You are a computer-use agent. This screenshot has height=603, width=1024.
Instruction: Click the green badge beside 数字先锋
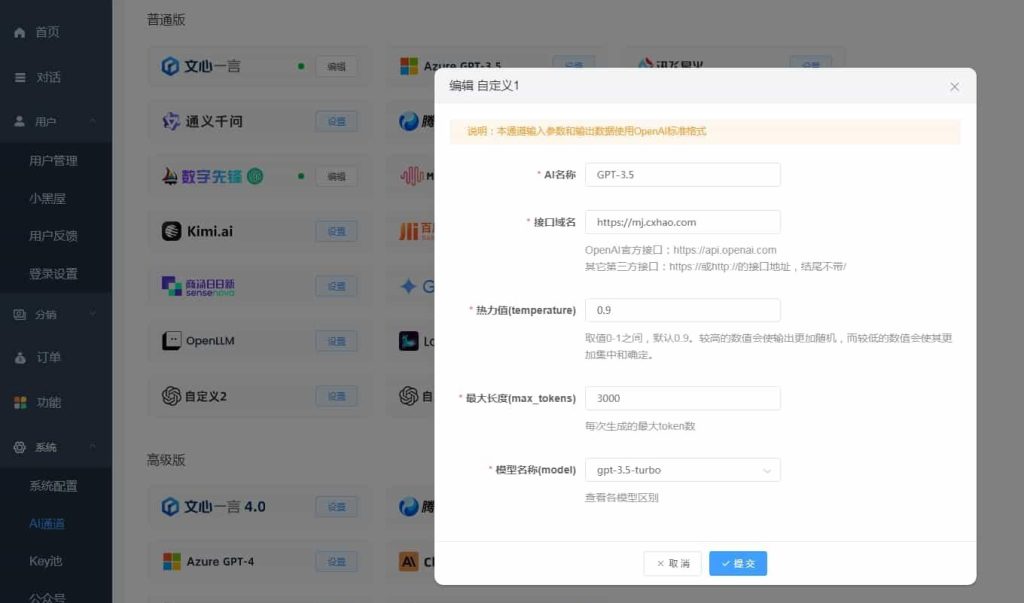click(255, 176)
